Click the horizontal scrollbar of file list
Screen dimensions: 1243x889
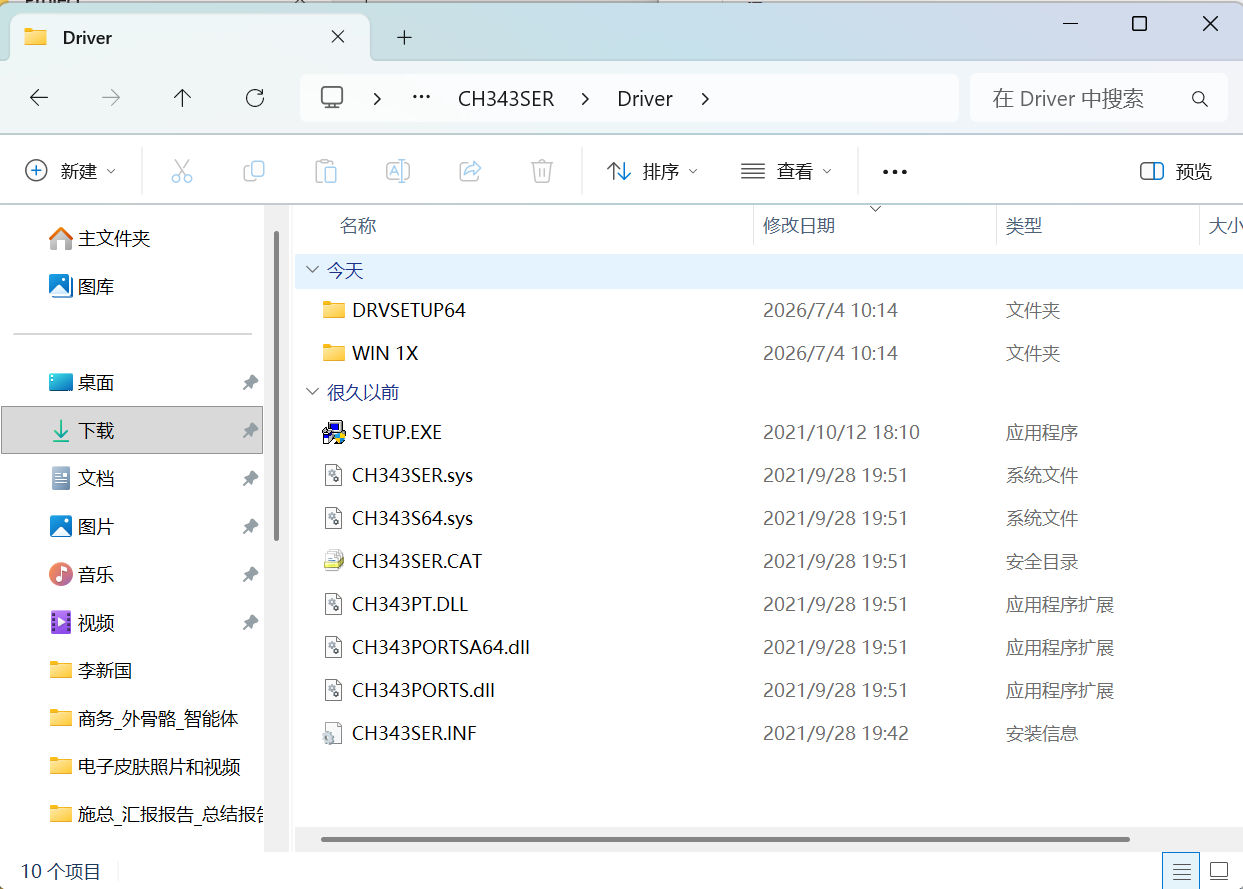(x=725, y=839)
